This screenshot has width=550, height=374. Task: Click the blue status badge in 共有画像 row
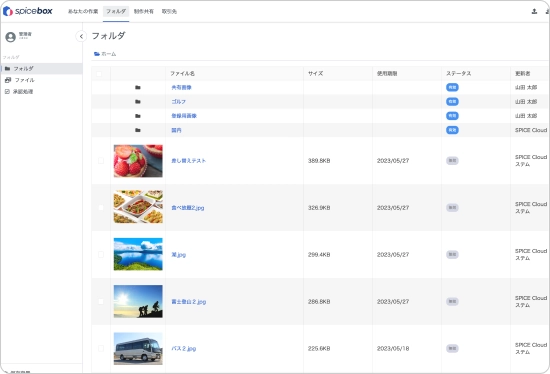(452, 87)
